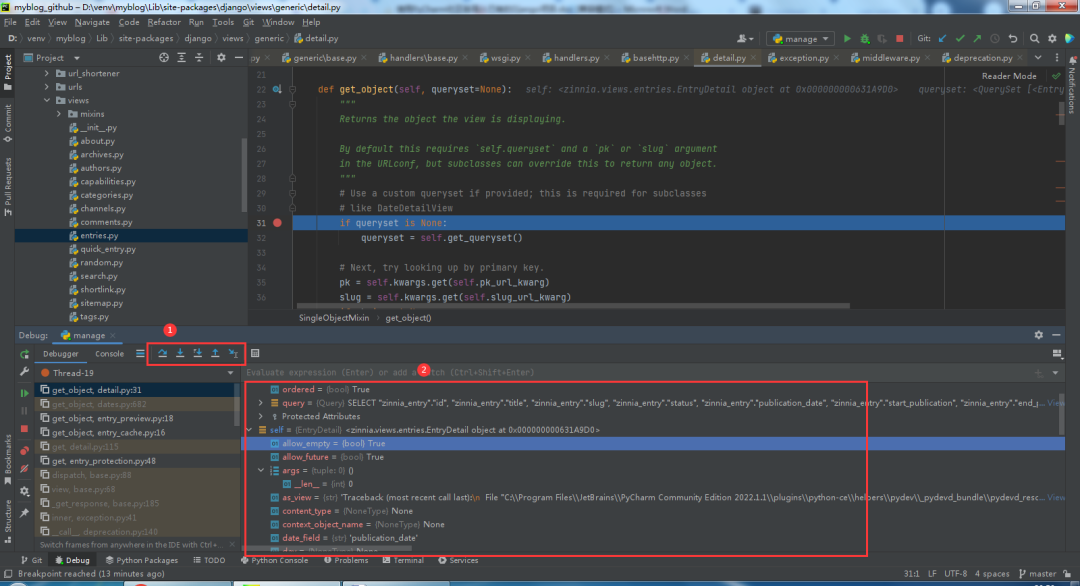Image resolution: width=1080 pixels, height=586 pixels.
Task: Click the Notifications bell icon
Action: [1072, 61]
